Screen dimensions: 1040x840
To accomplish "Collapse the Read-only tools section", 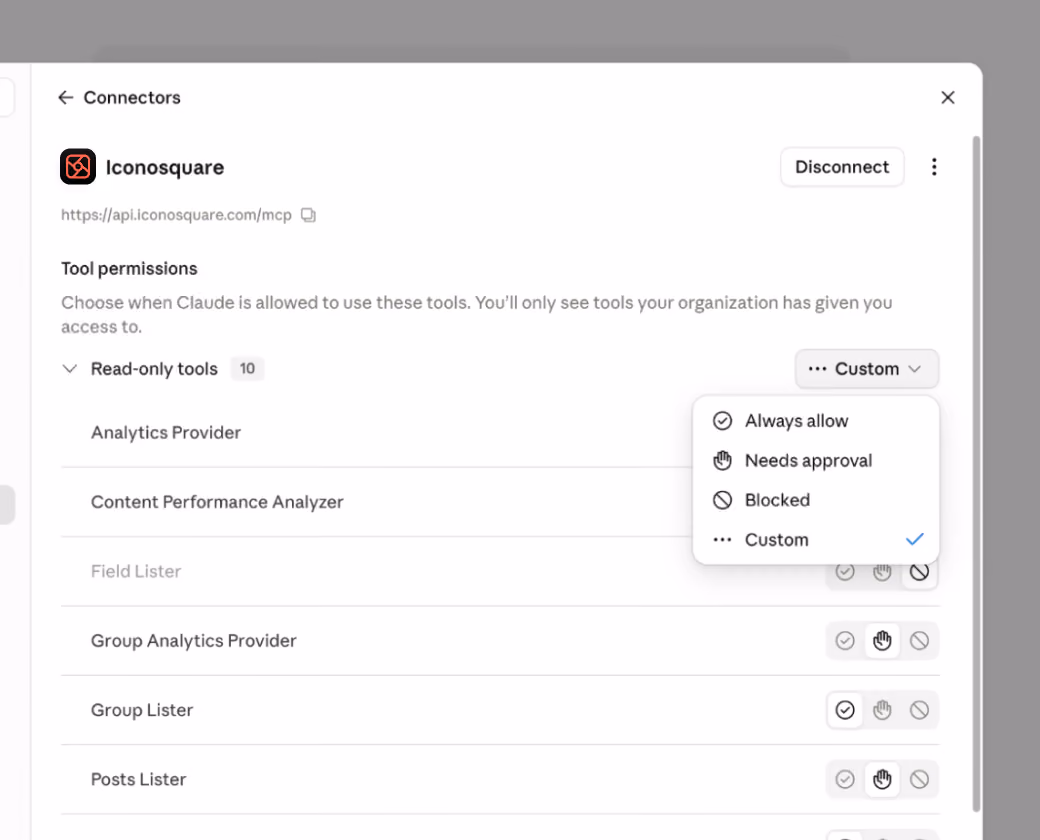I will pos(70,369).
